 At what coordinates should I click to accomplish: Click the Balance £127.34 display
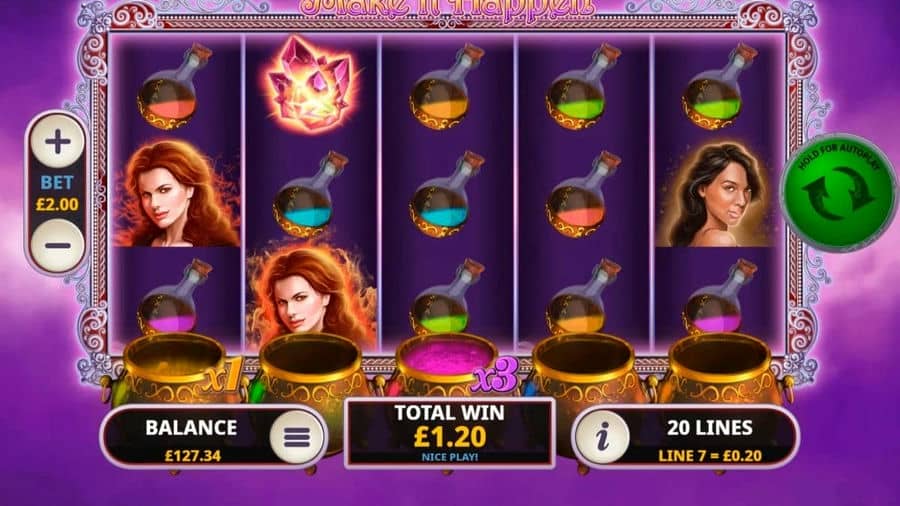[x=191, y=439]
